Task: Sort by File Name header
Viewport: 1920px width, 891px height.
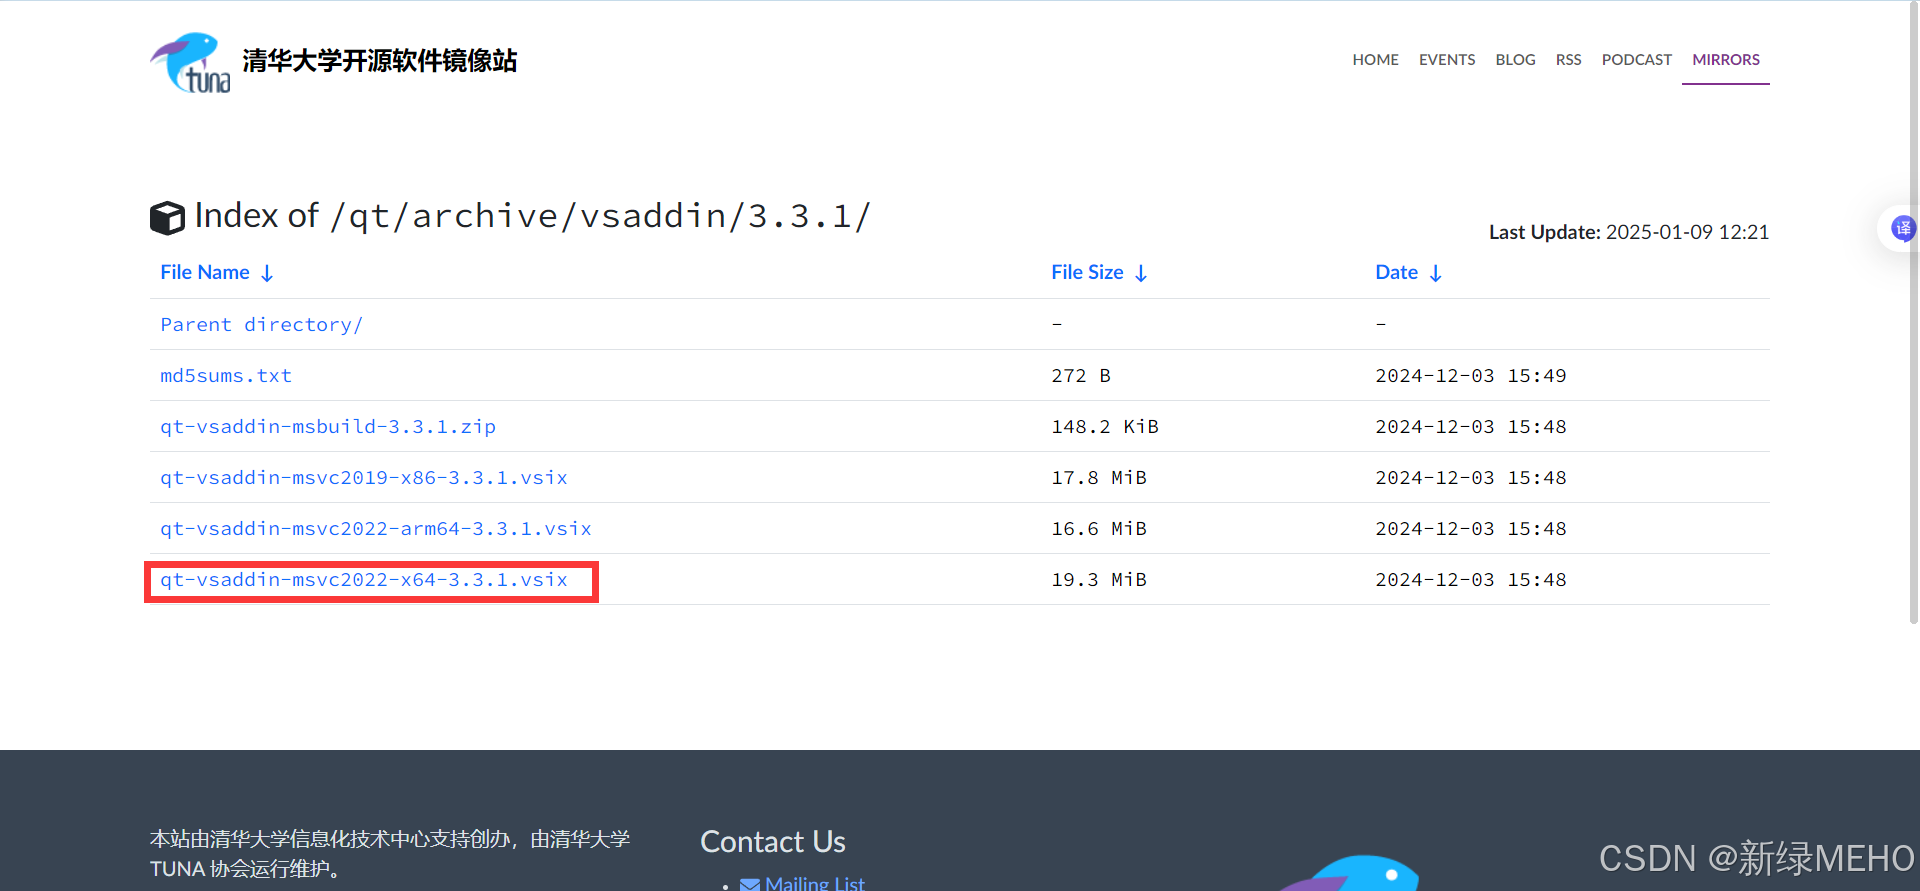Action: (205, 272)
